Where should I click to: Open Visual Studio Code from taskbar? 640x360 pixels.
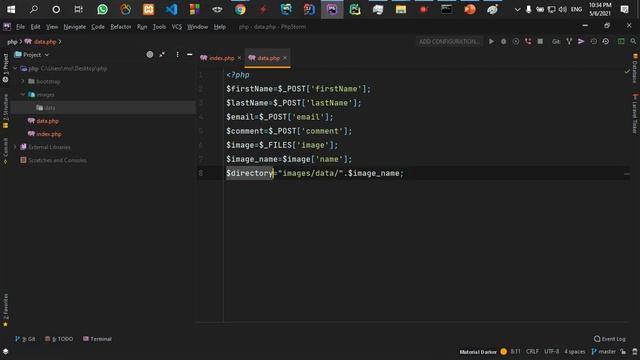click(171, 9)
